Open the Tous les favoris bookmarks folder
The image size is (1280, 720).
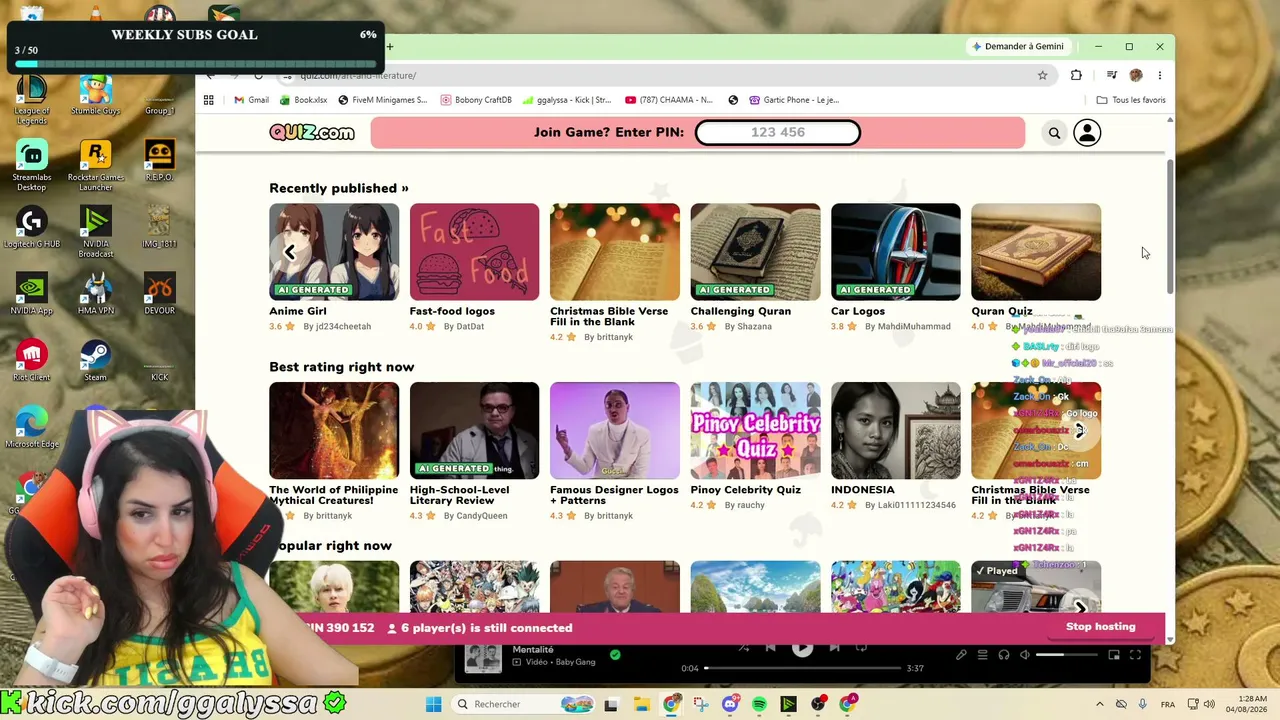(x=1131, y=100)
